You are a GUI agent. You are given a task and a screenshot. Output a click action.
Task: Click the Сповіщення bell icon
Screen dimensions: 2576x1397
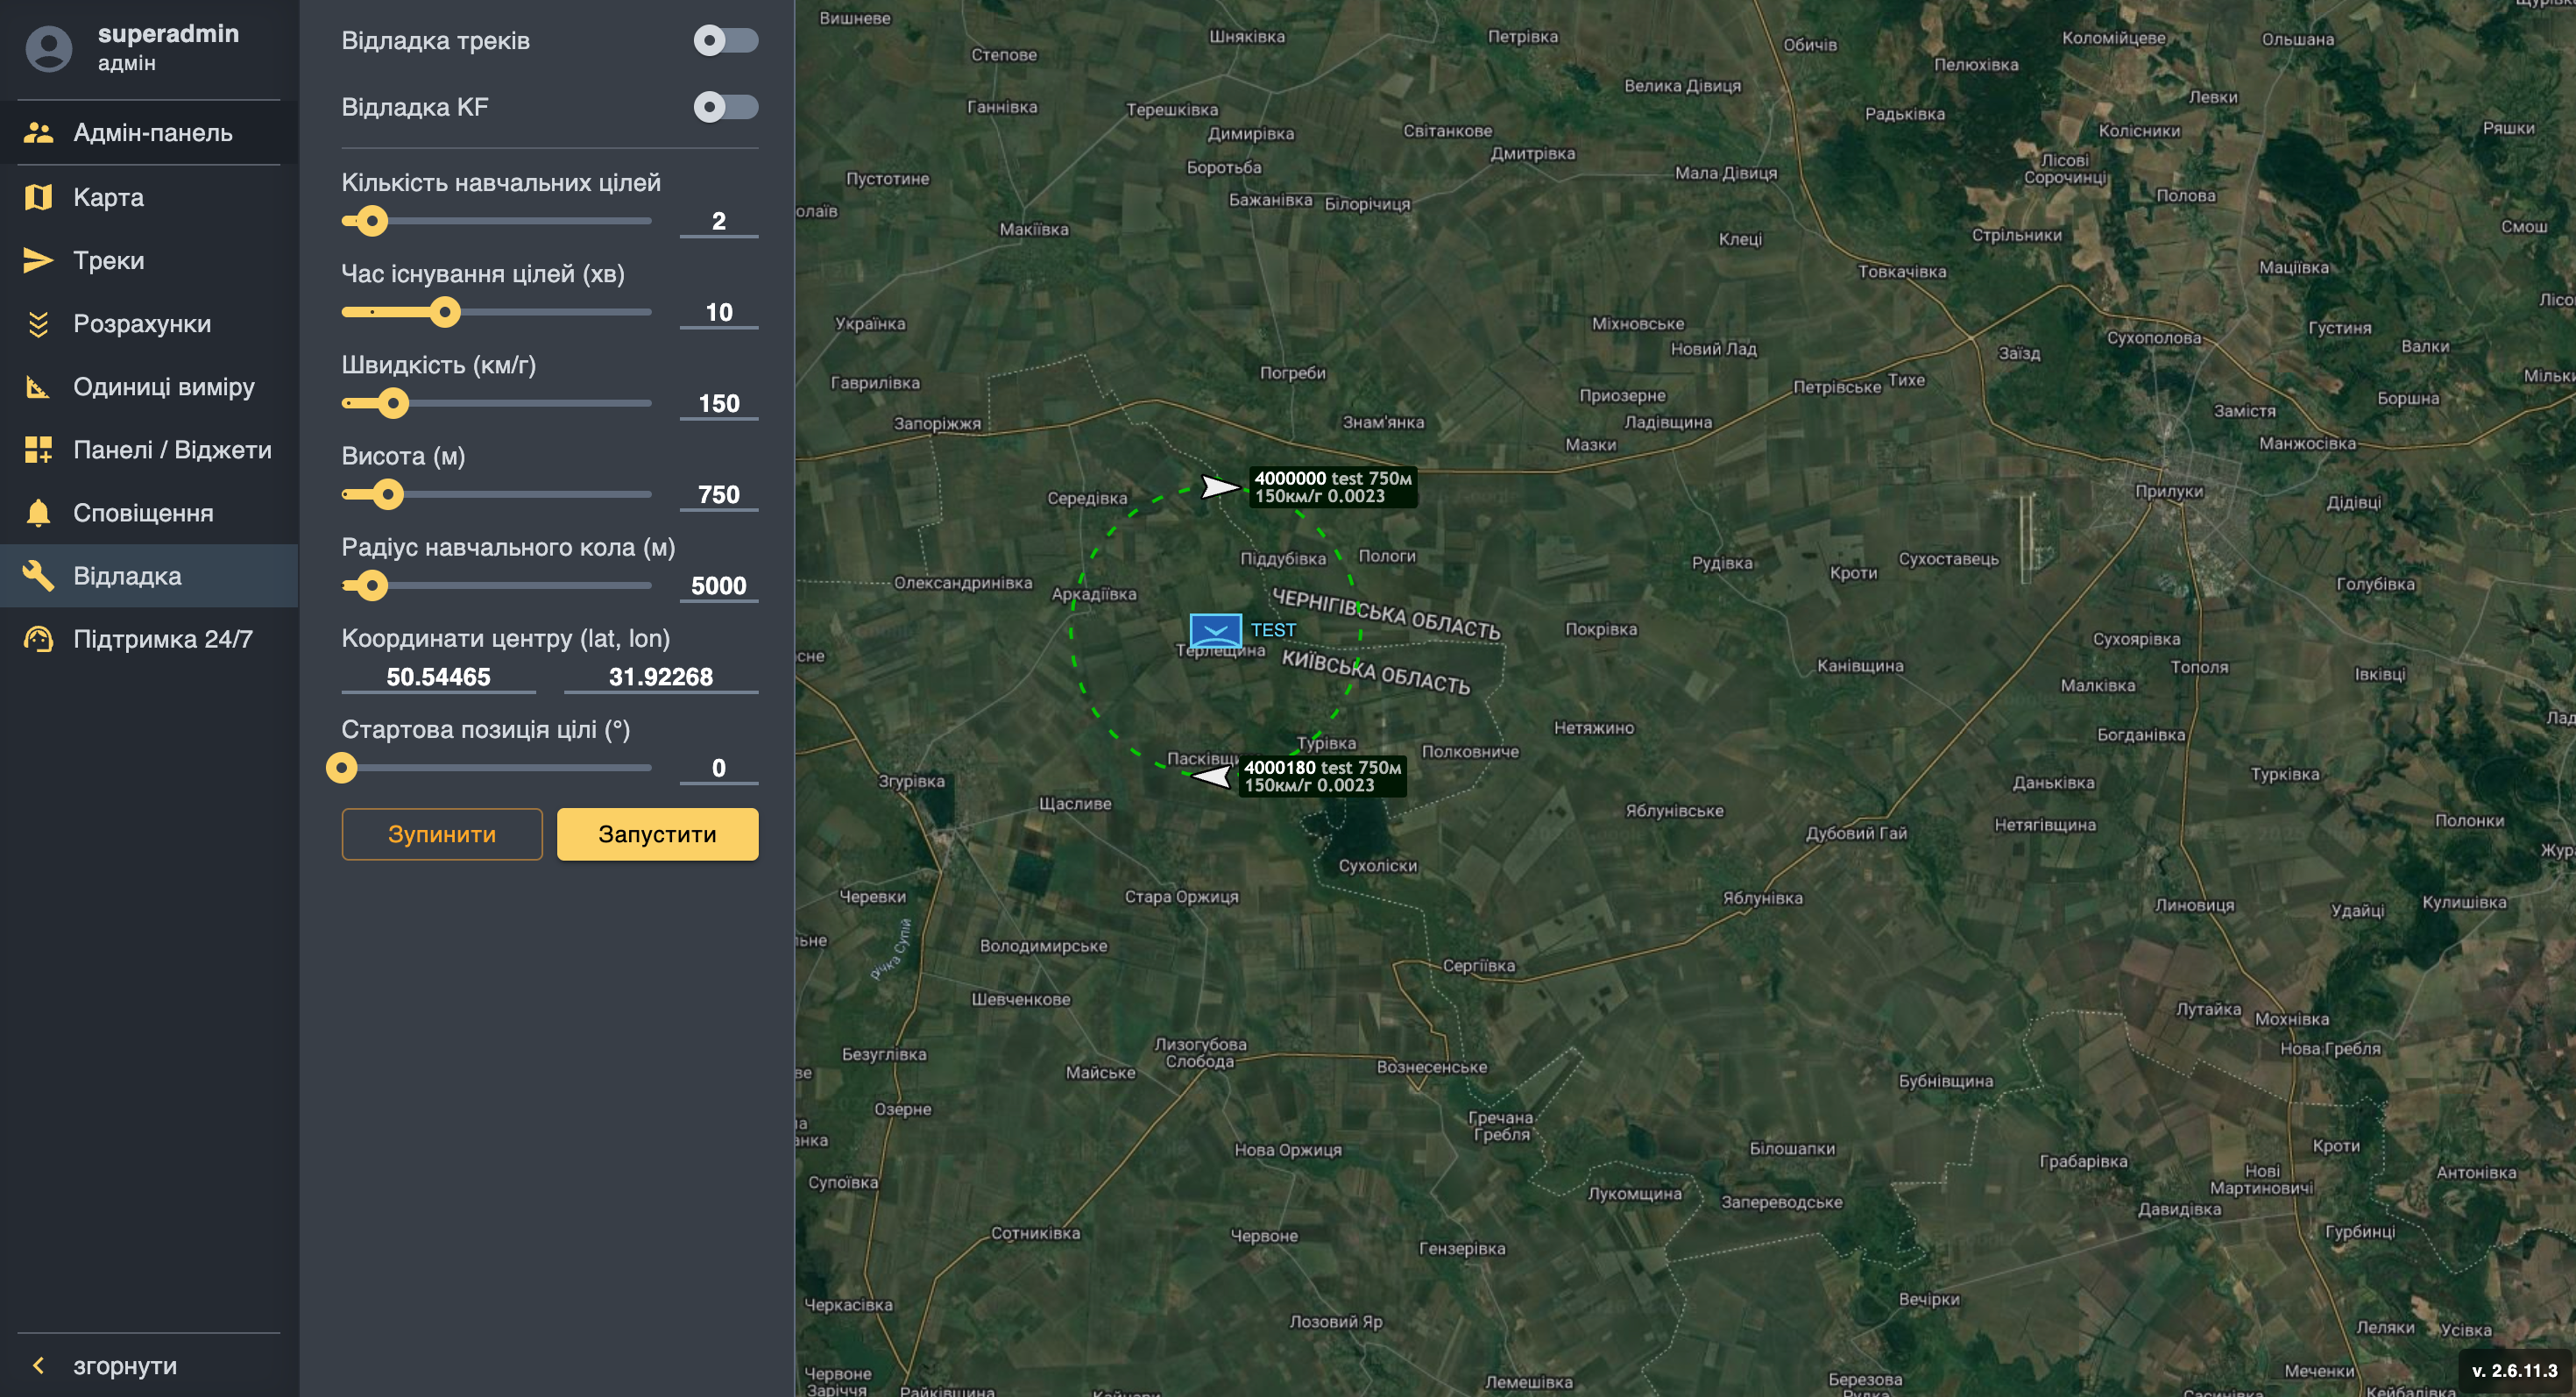coord(38,513)
